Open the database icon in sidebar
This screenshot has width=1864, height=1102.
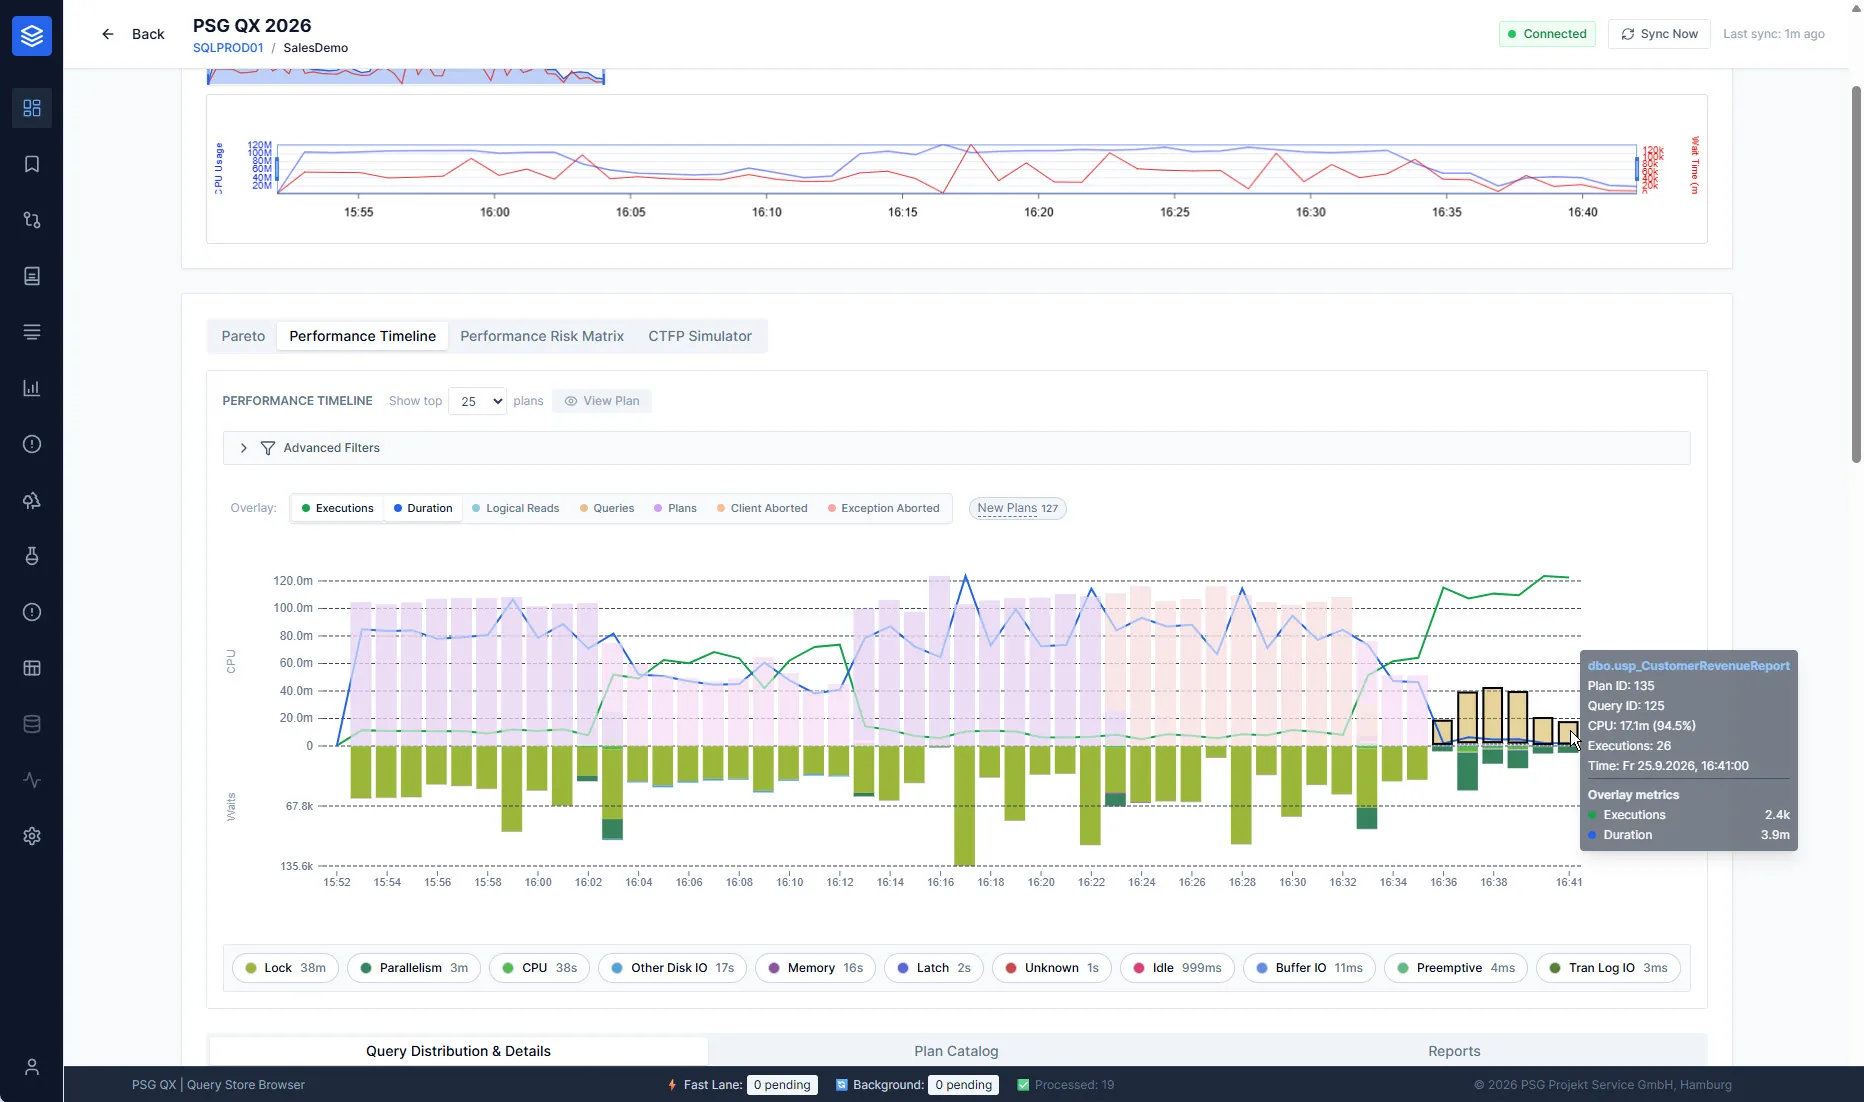(x=32, y=724)
